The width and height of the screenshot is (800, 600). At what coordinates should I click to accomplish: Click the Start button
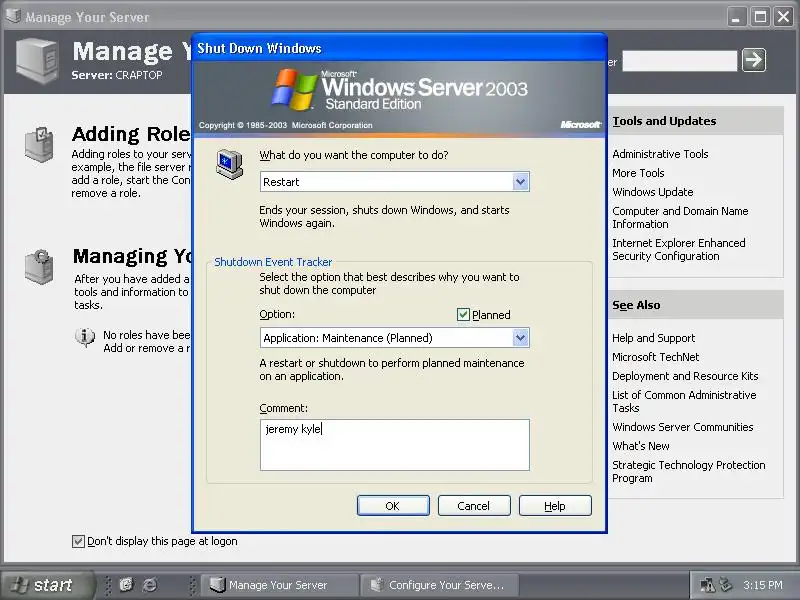[x=47, y=585]
